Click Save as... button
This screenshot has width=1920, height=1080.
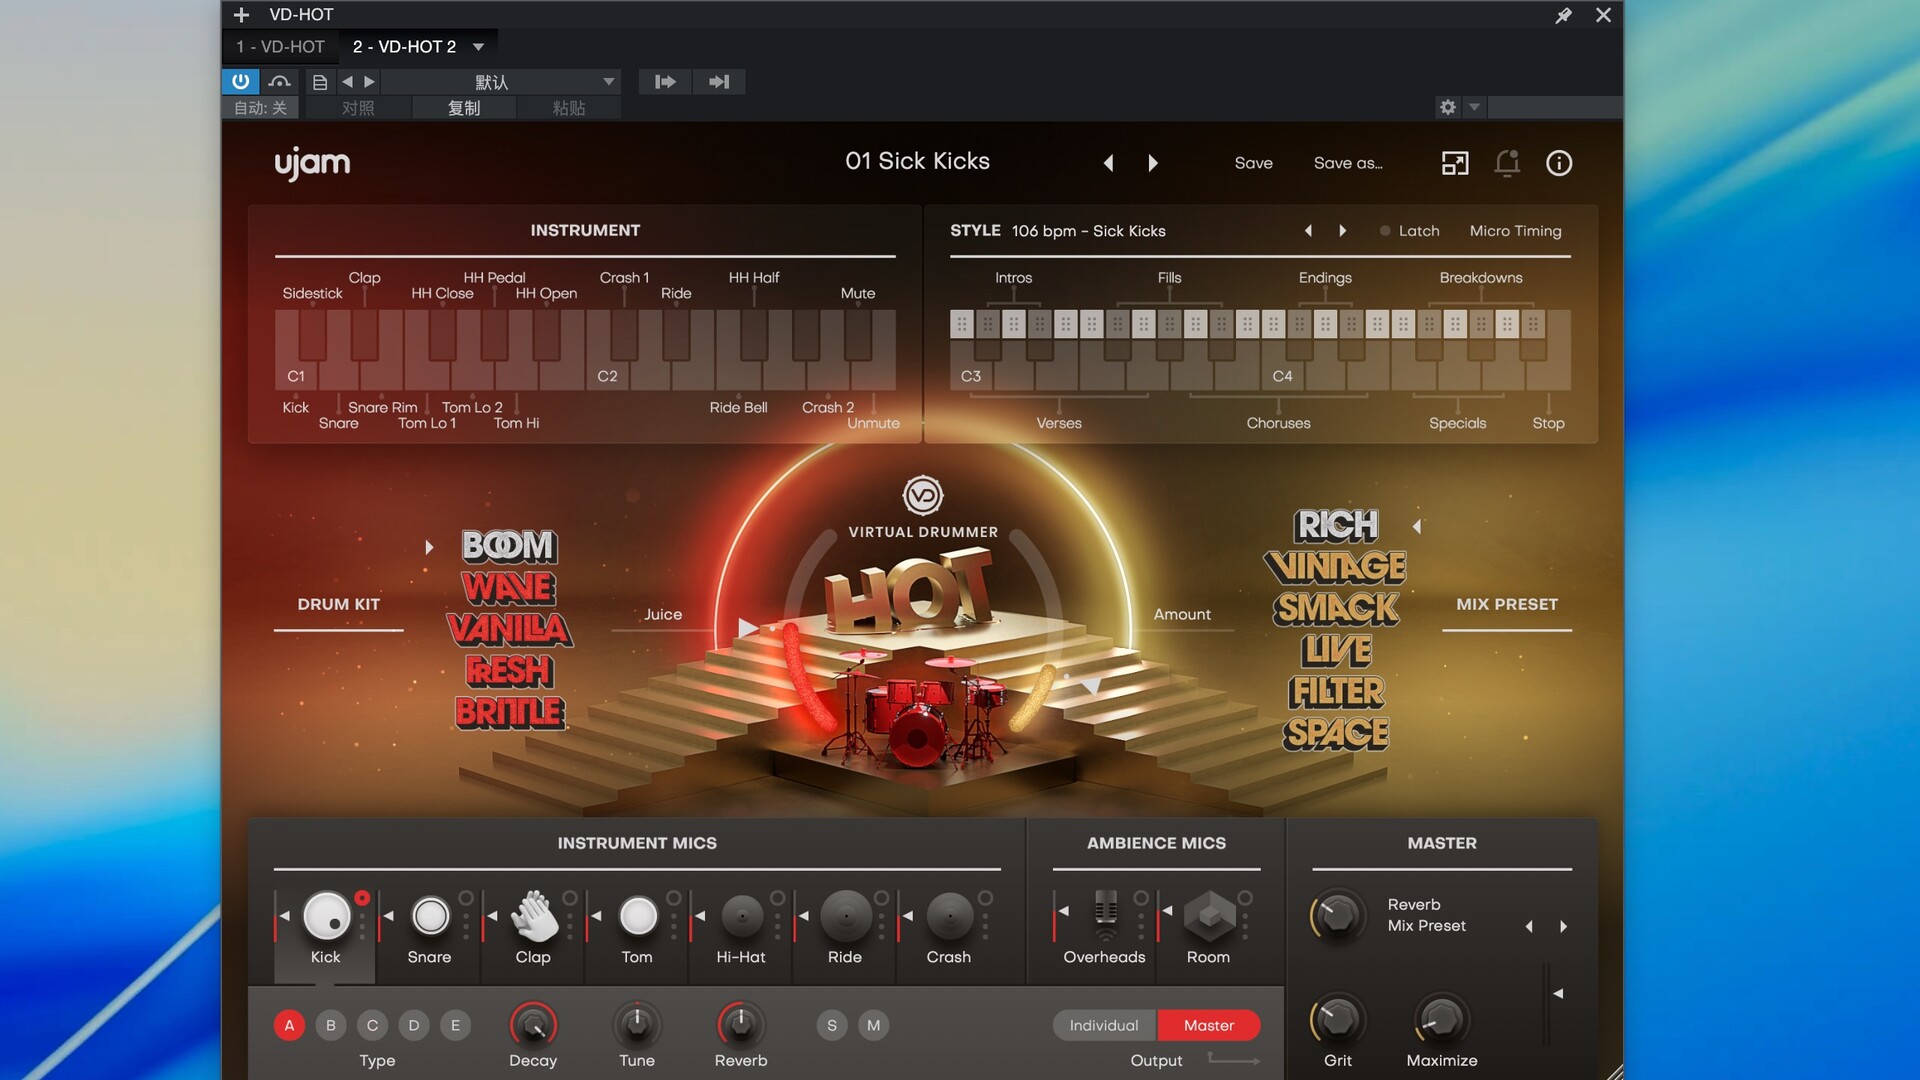[1348, 163]
